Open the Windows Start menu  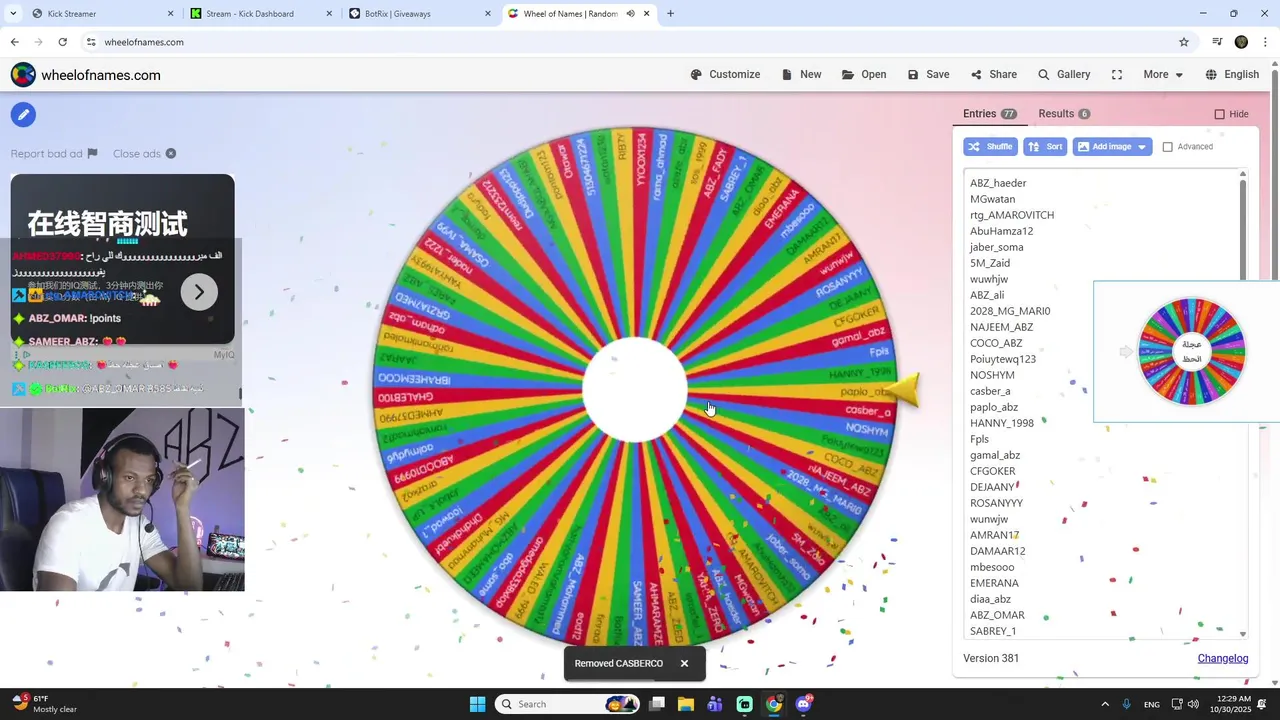click(477, 704)
